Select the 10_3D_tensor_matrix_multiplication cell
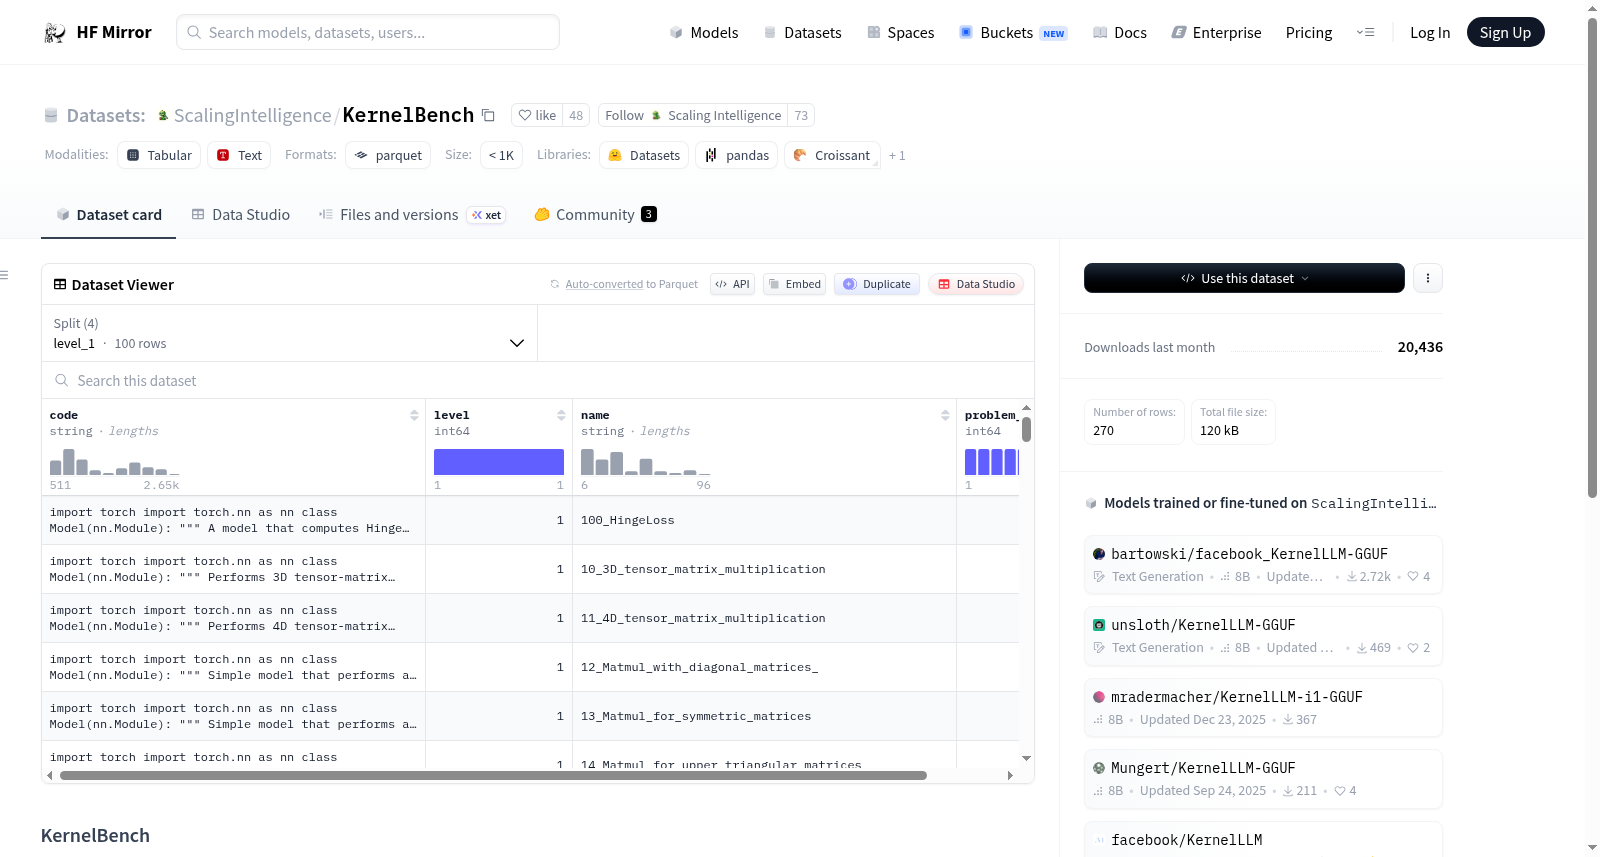Viewport: 1600px width, 857px height. coord(764,569)
